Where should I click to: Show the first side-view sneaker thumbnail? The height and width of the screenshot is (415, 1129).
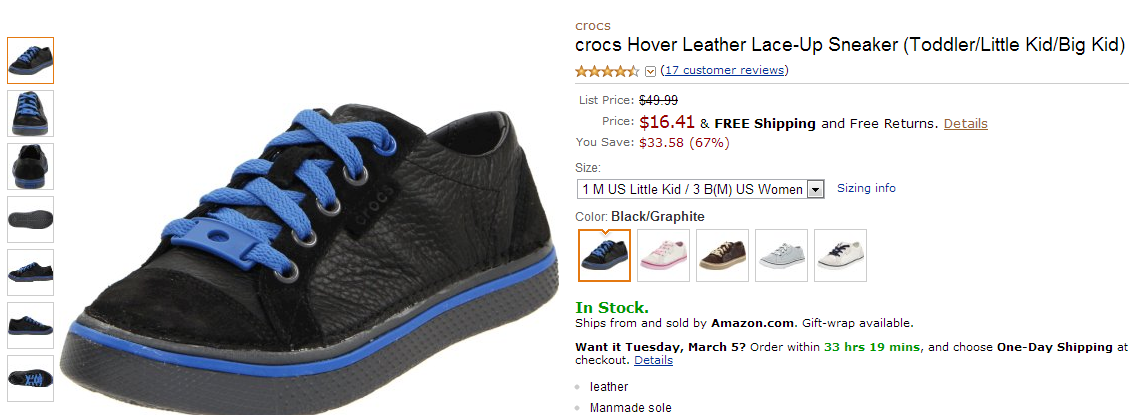(30, 60)
